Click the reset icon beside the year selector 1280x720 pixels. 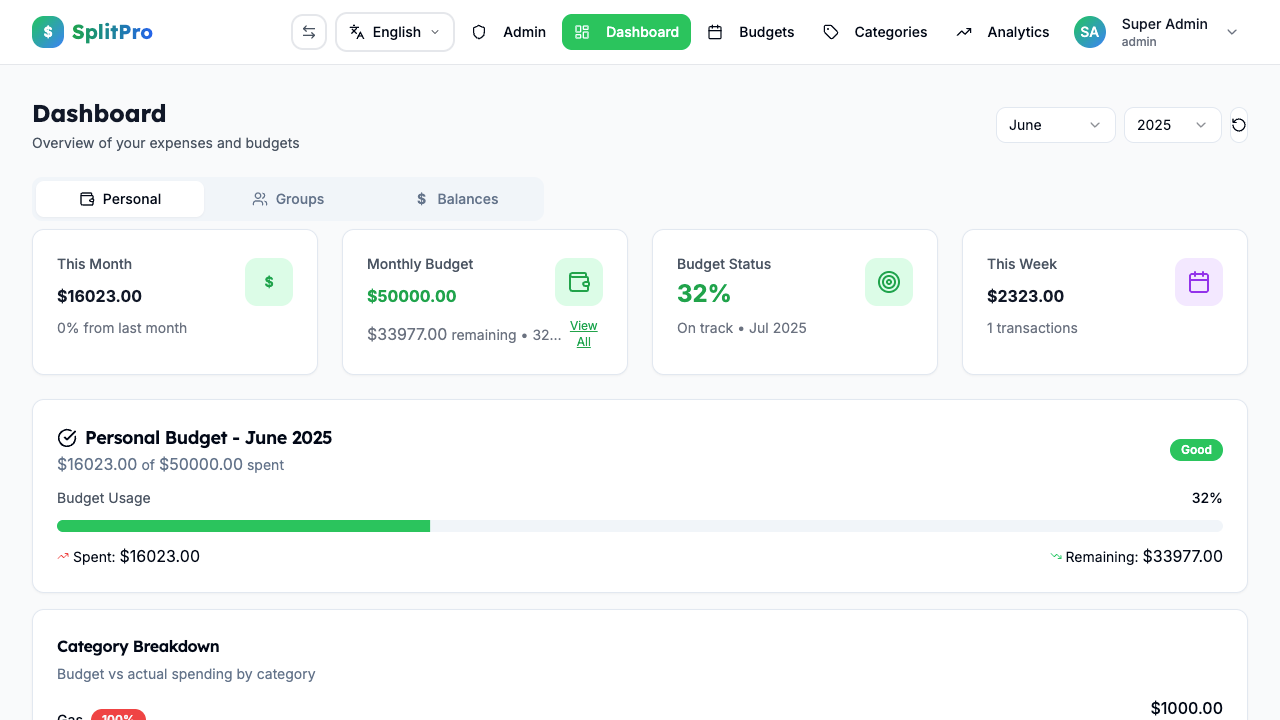pyautogui.click(x=1238, y=124)
